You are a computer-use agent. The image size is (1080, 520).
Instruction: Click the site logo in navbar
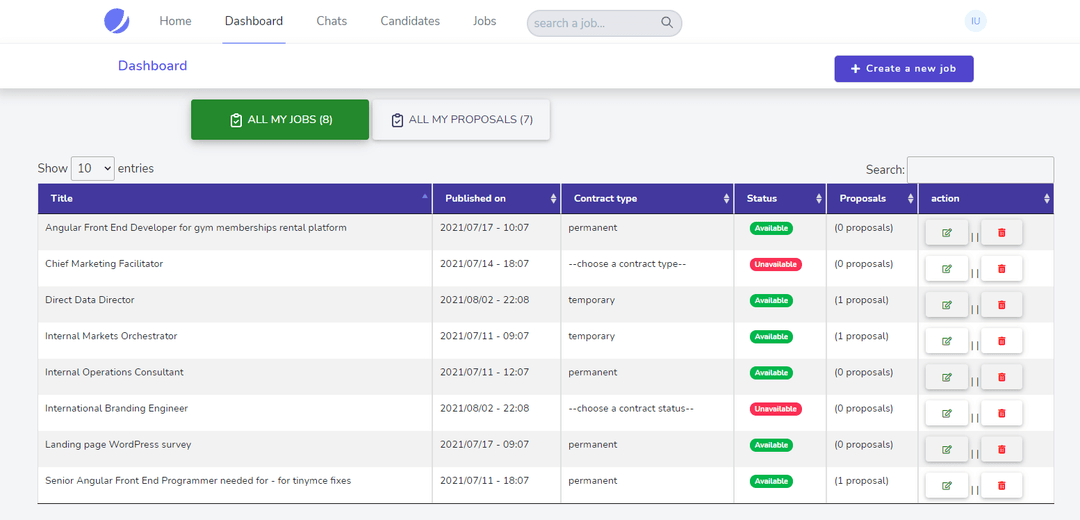117,21
